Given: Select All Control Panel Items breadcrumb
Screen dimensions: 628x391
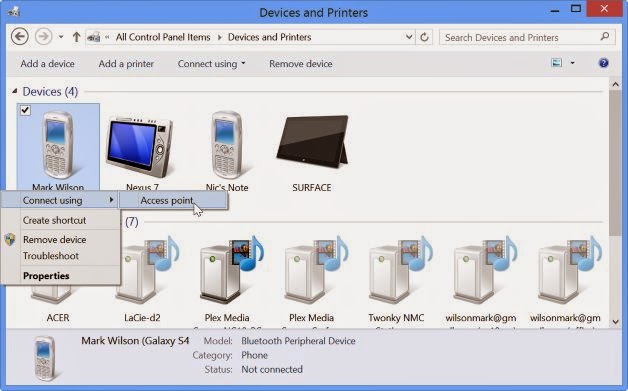Looking at the screenshot, I should [x=163, y=37].
